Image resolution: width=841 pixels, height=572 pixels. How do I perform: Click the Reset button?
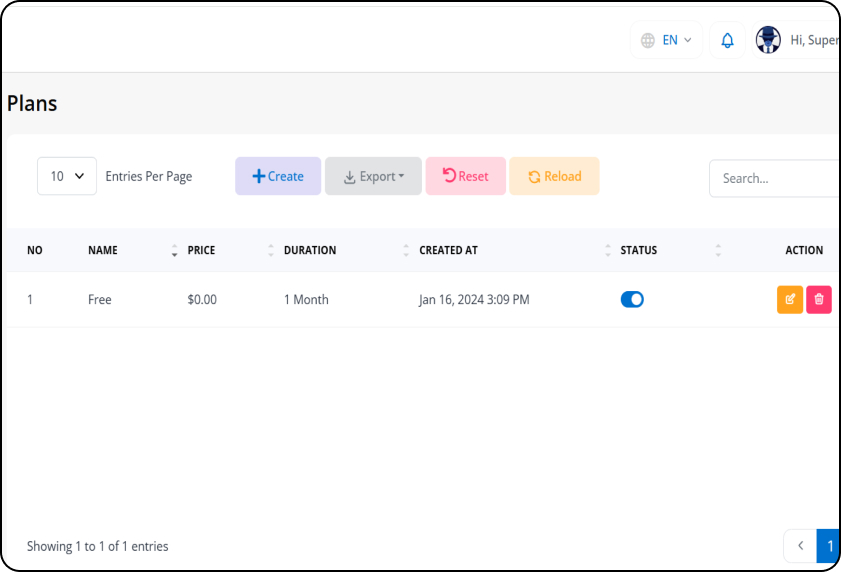466,176
